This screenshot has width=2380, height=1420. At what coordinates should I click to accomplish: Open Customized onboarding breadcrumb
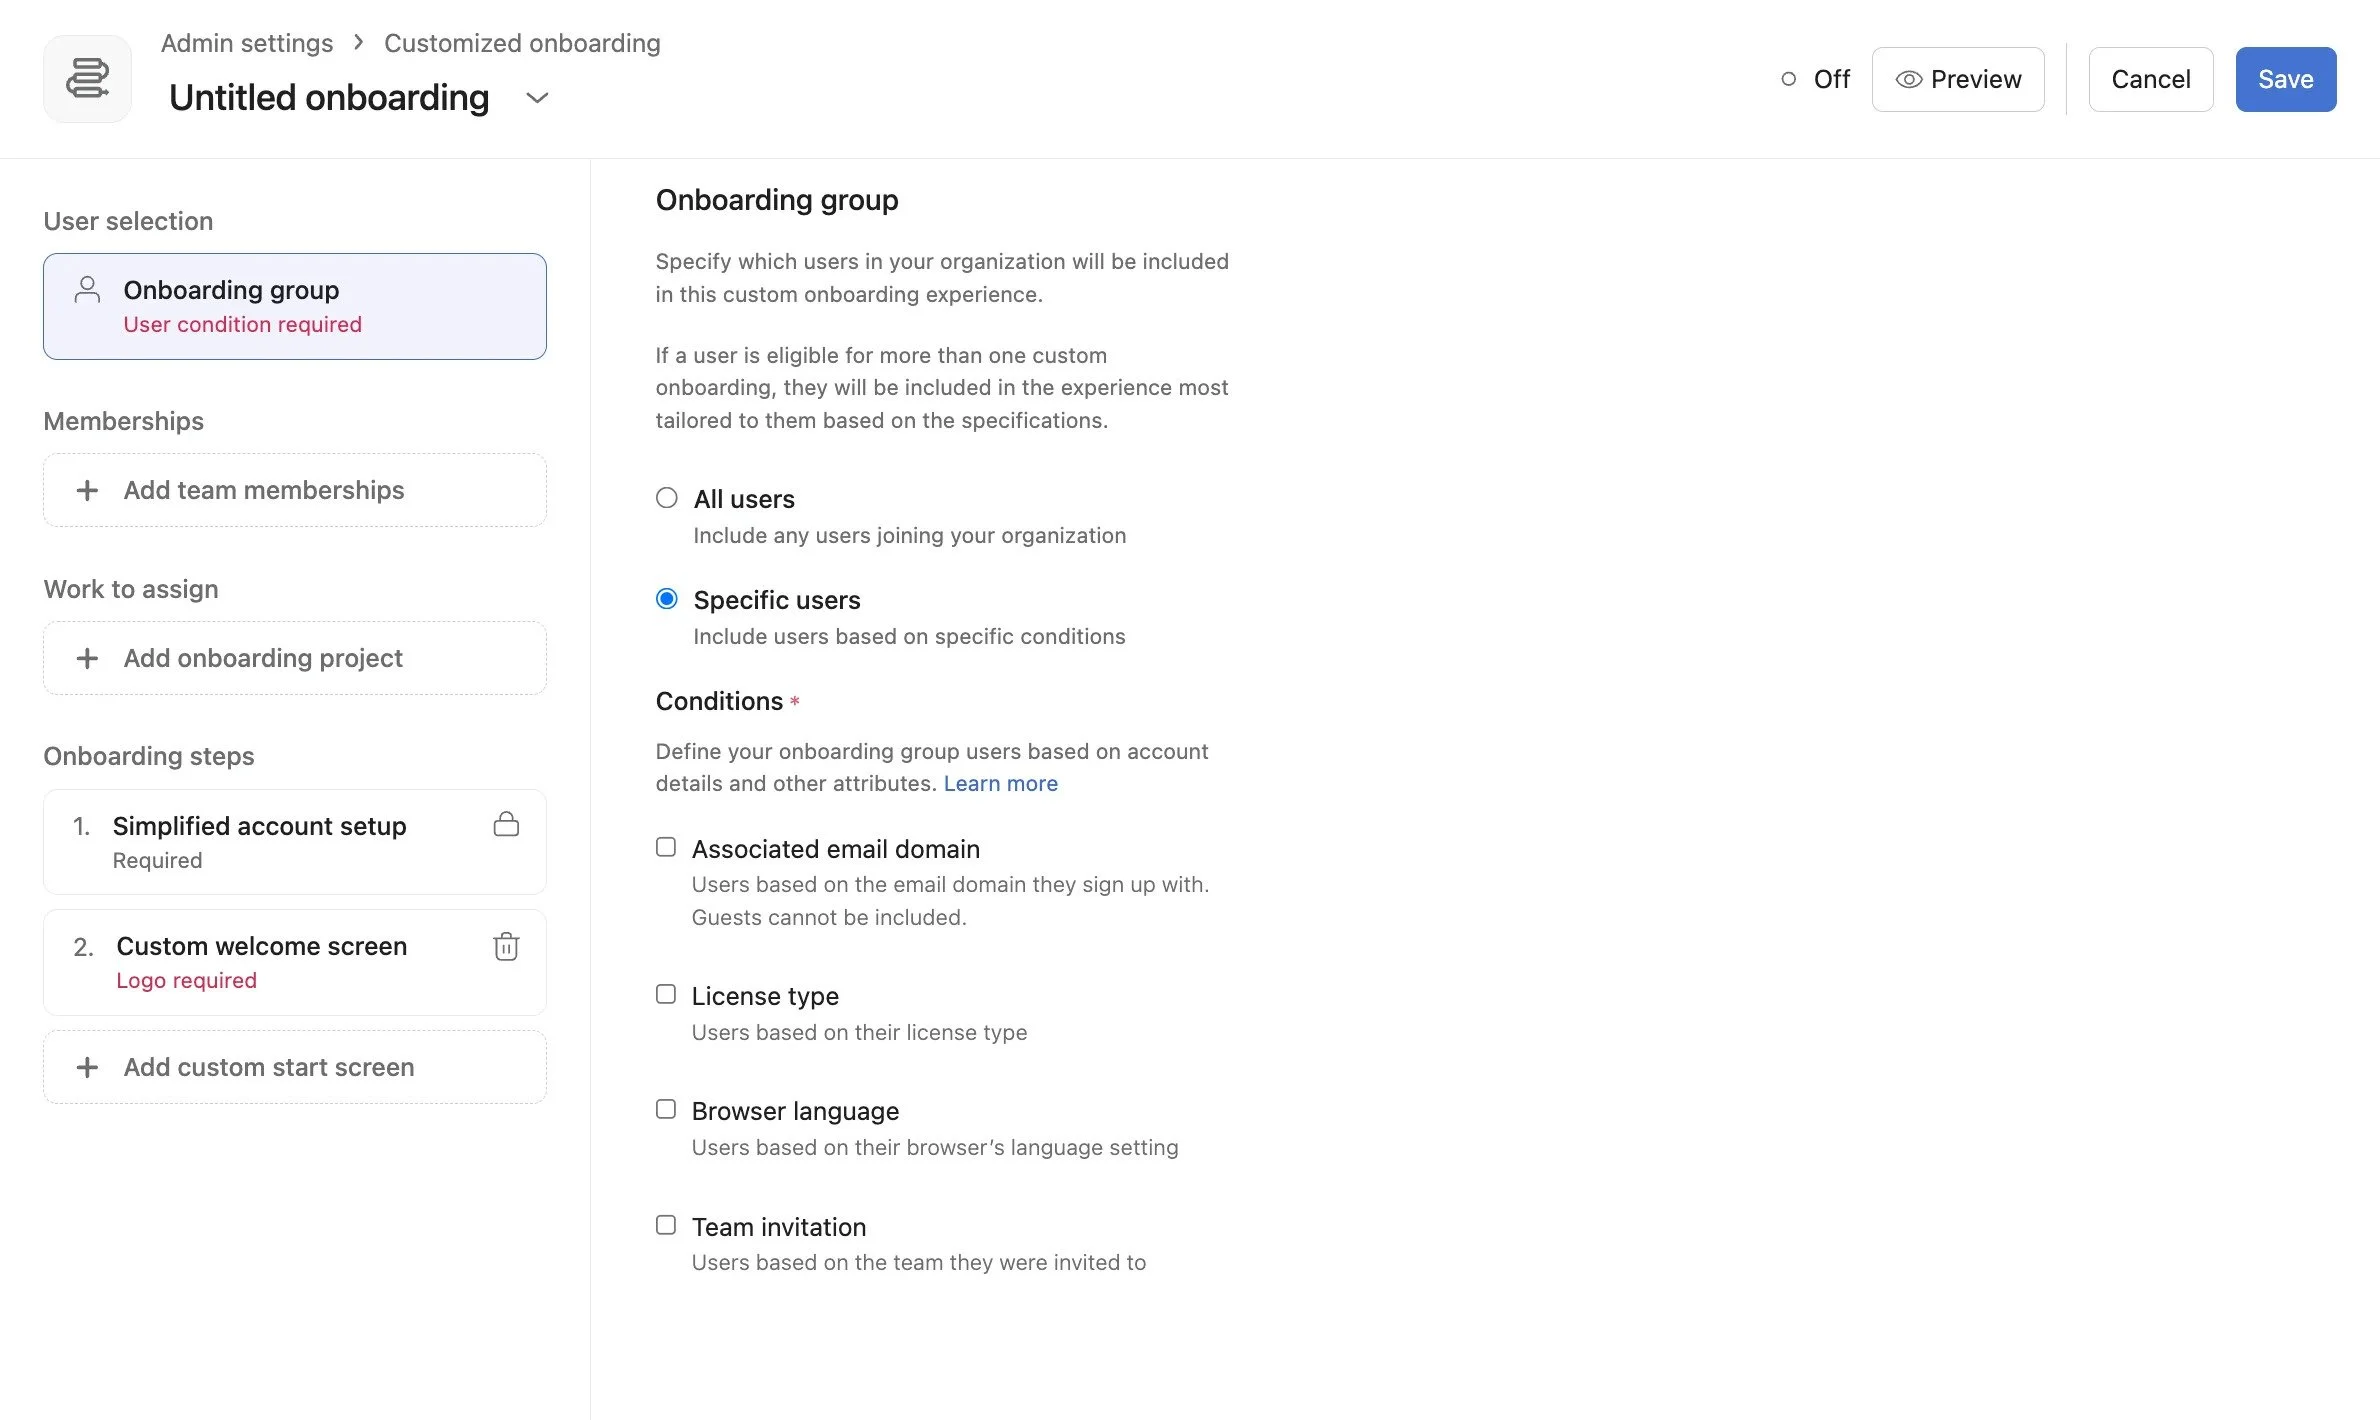(x=521, y=43)
